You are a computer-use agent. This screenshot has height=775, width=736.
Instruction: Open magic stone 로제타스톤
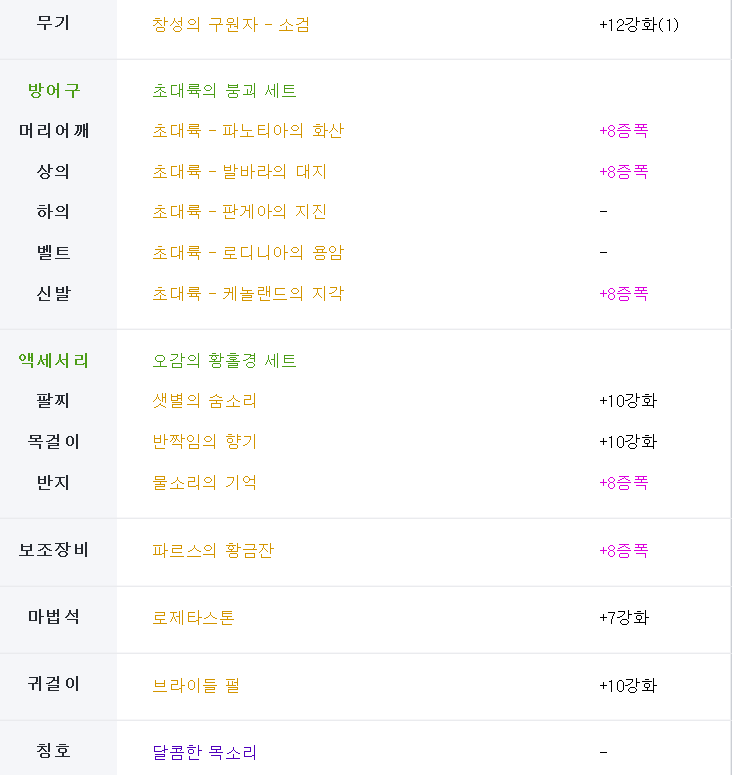click(193, 617)
